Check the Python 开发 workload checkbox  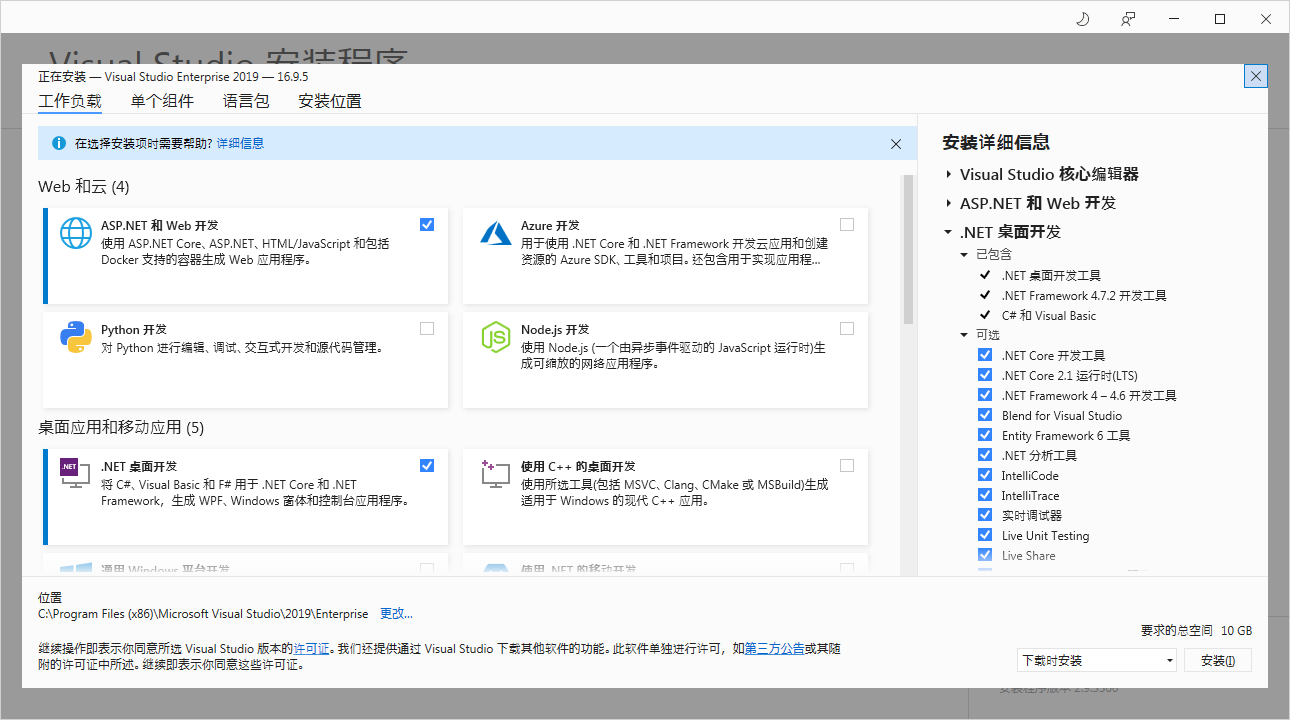click(427, 328)
